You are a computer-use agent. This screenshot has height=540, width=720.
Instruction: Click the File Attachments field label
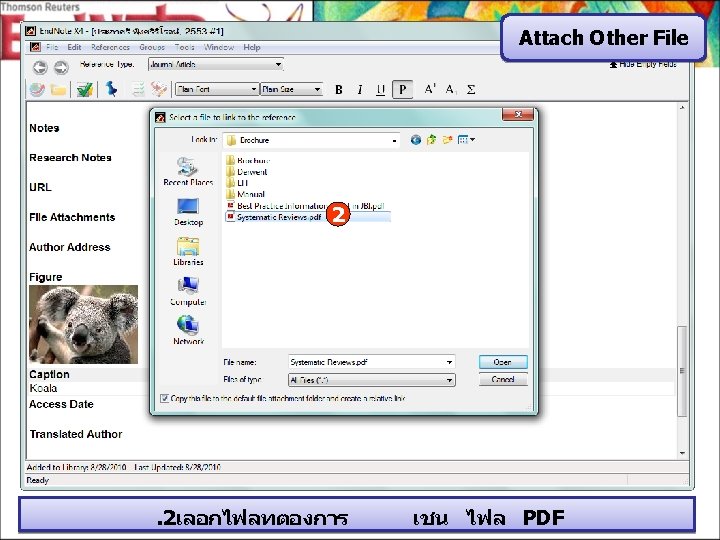(x=72, y=217)
